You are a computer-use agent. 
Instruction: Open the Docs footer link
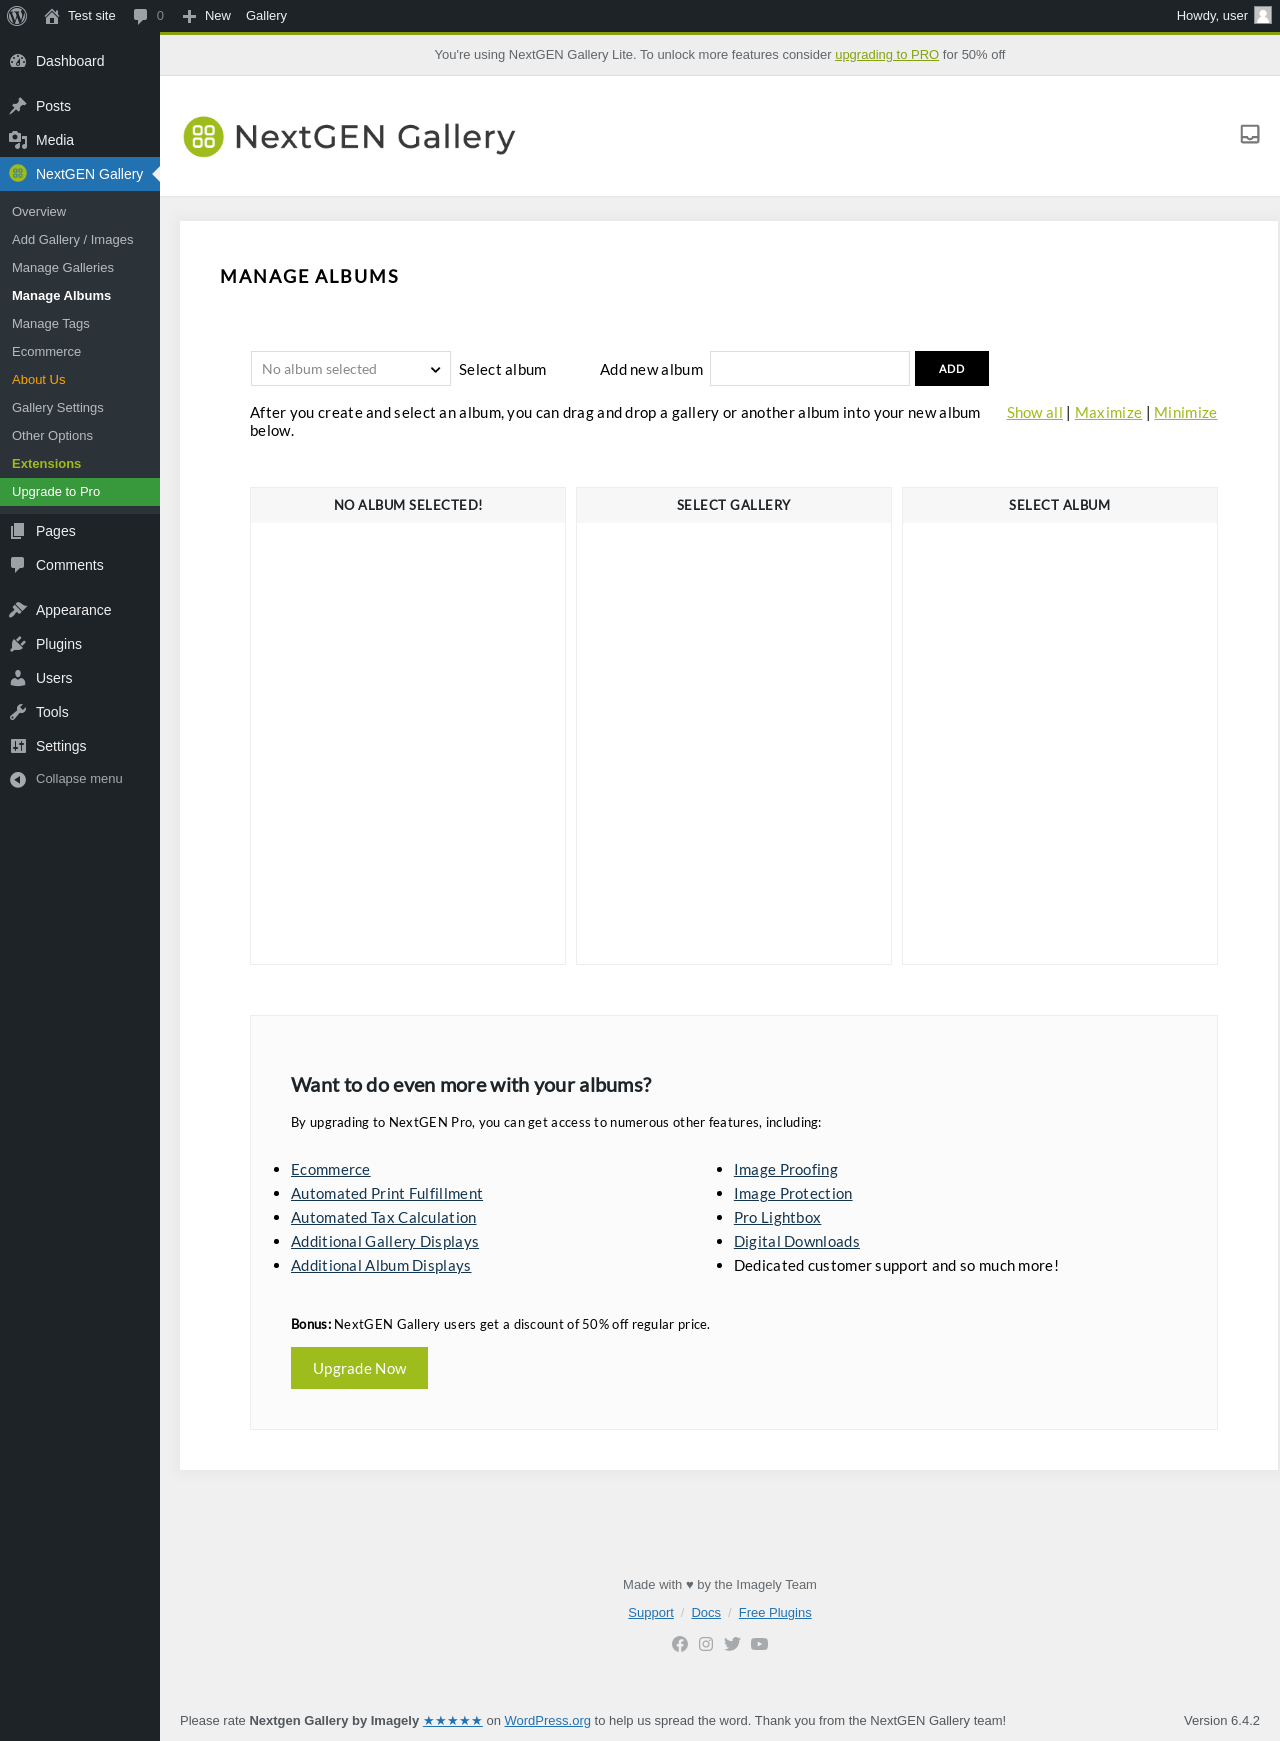706,1613
